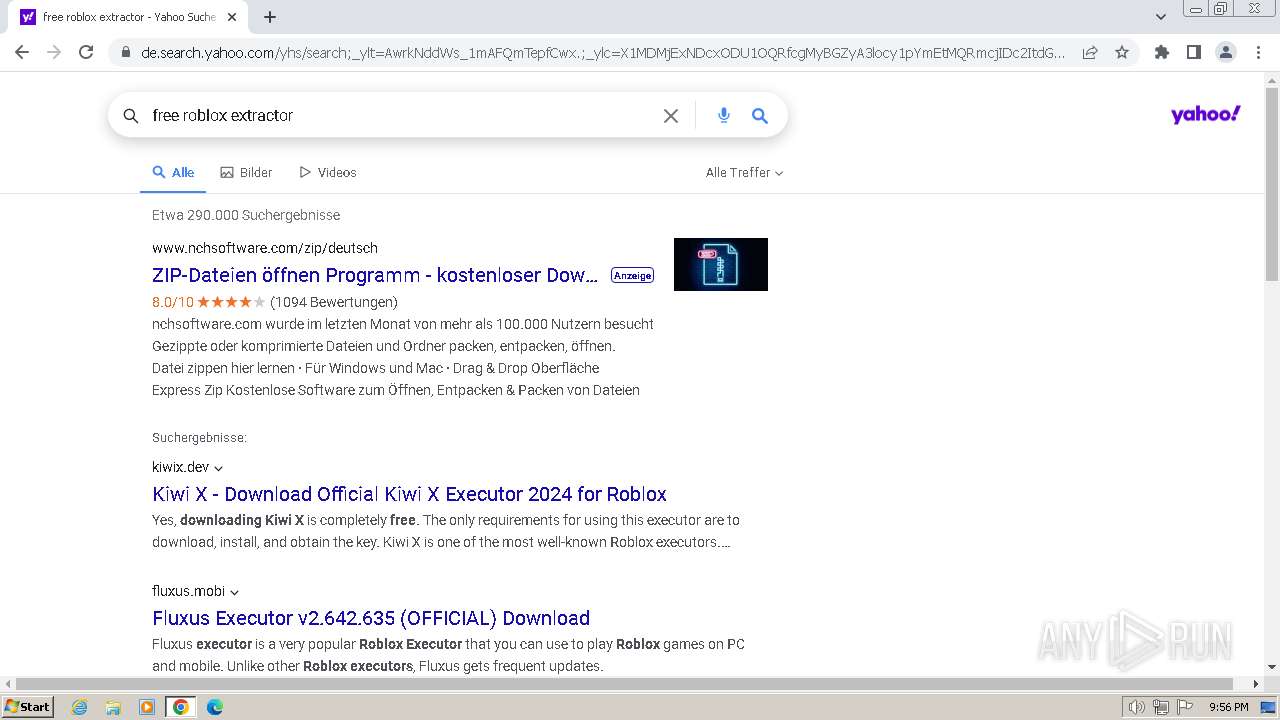Launch Microsoft Edge from the taskbar
This screenshot has height=720, width=1280.
pos(215,707)
